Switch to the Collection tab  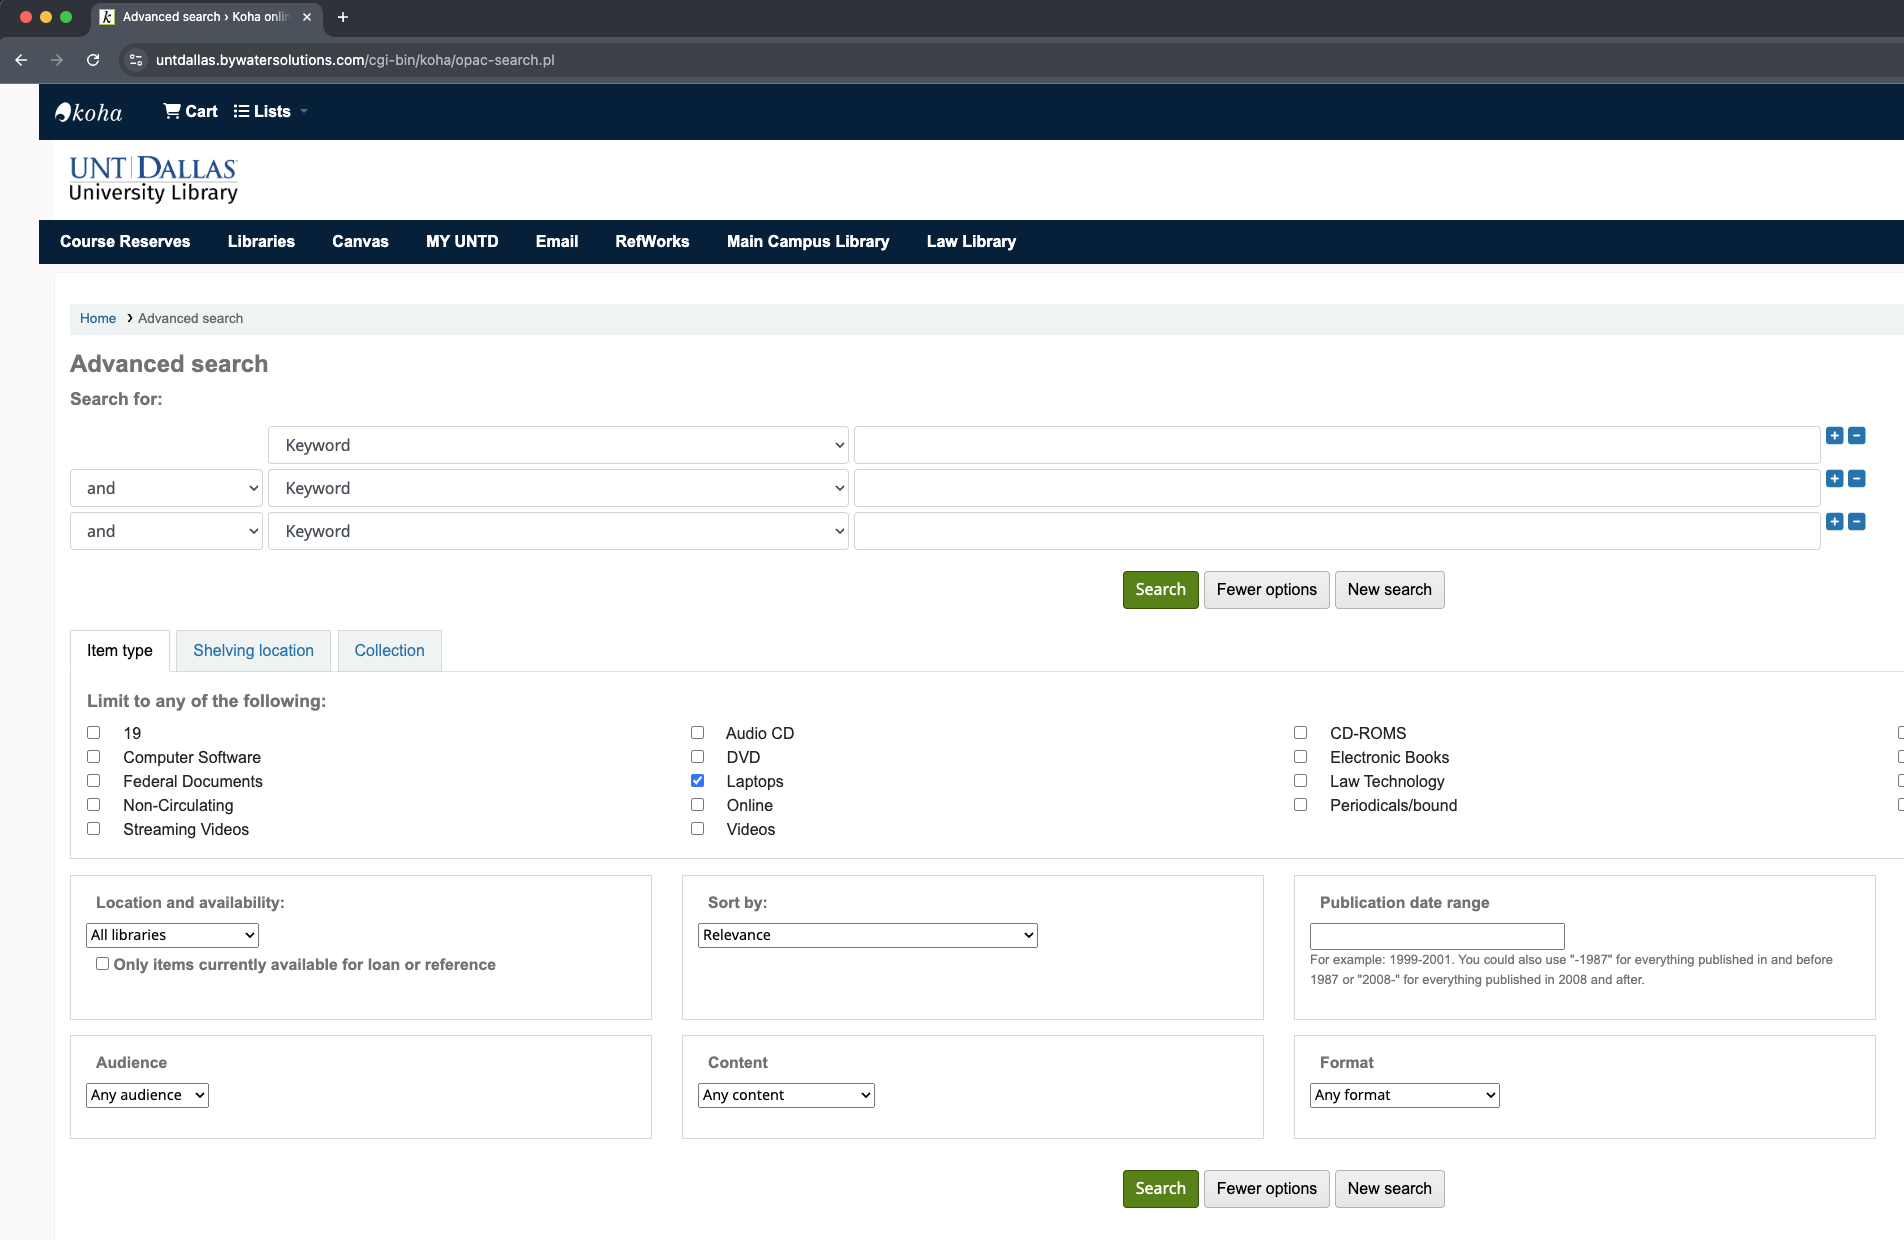coord(389,651)
